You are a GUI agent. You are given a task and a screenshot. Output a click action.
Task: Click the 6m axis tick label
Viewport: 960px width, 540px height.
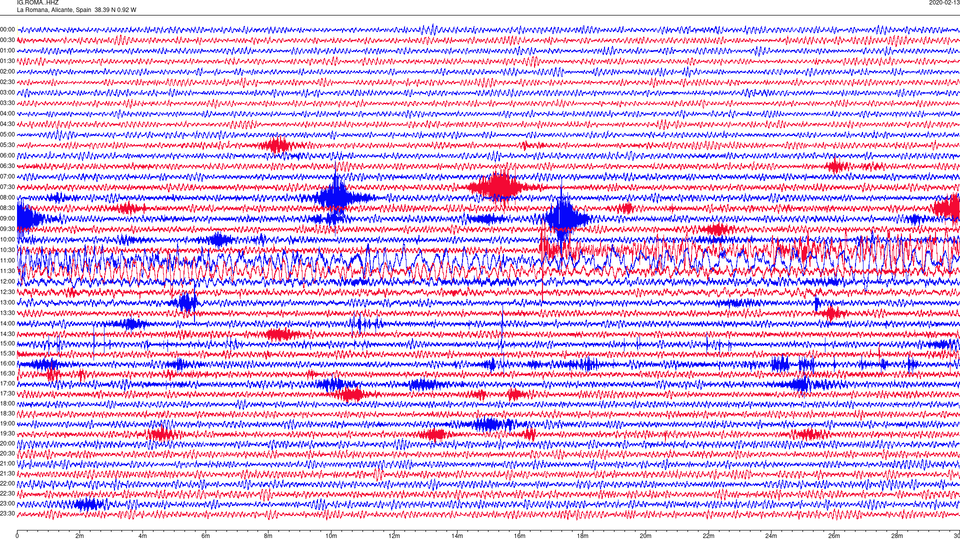[206, 536]
